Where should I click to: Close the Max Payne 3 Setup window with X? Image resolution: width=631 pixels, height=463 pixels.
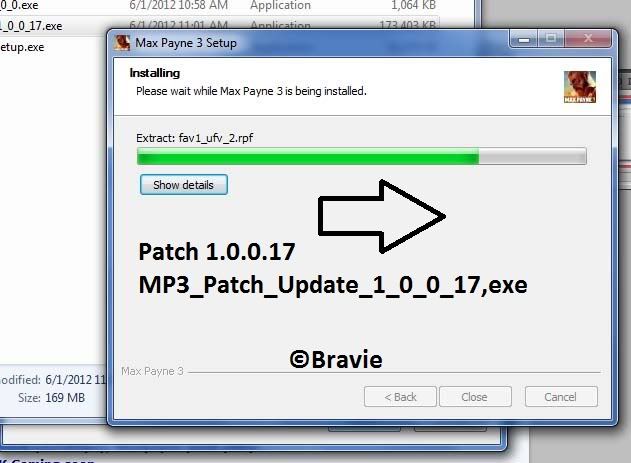click(x=588, y=39)
